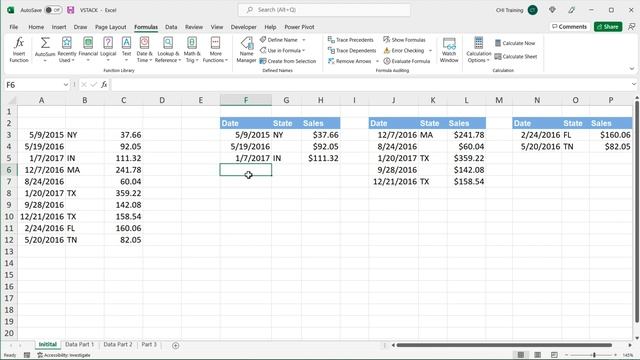Click Calculate Now
The height and width of the screenshot is (360, 640).
pos(515,43)
